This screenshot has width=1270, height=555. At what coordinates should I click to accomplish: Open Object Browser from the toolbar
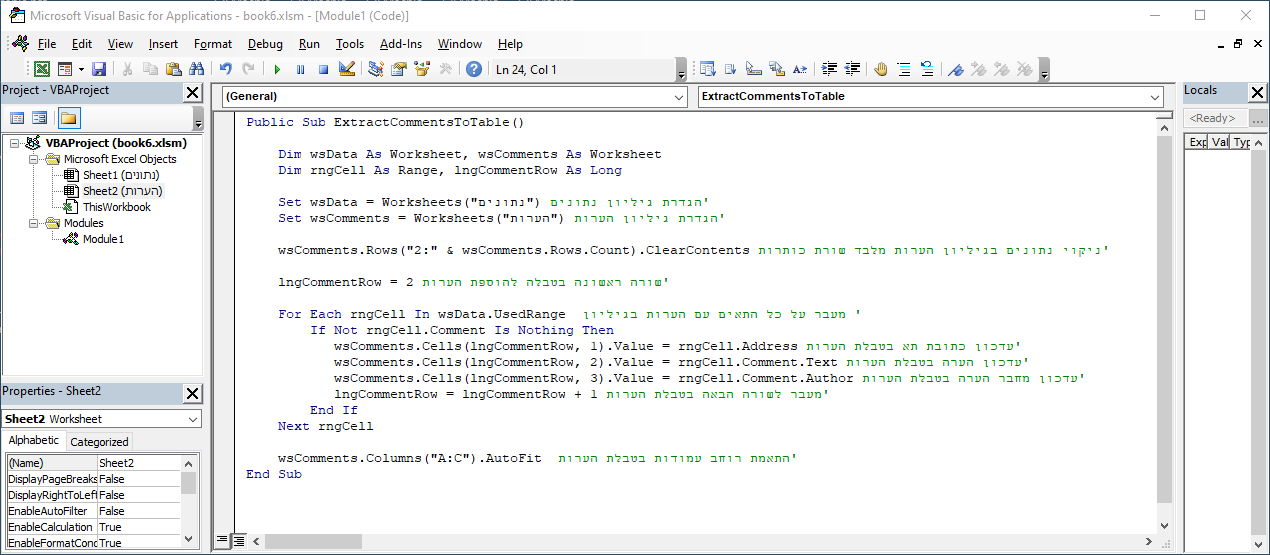coord(422,69)
